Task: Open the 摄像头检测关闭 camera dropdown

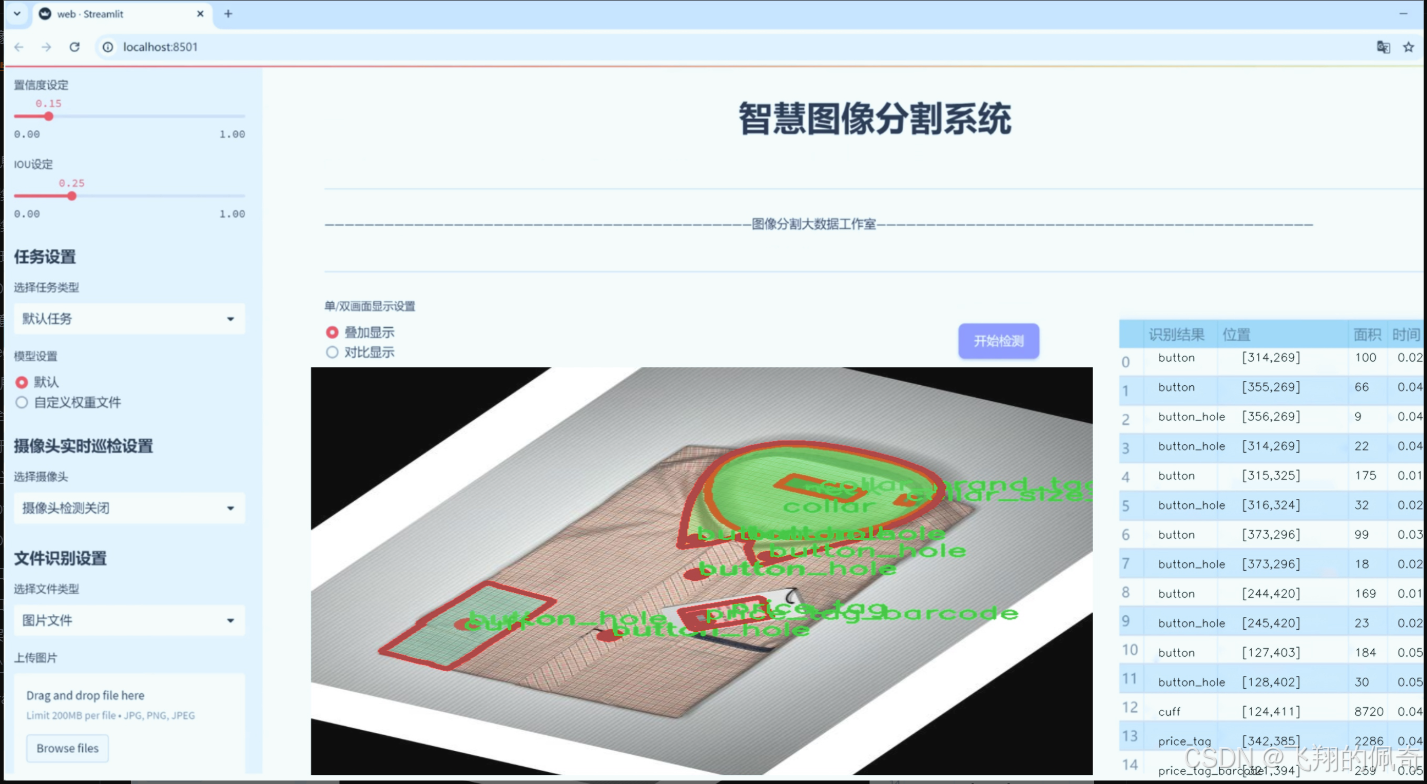Action: (129, 508)
